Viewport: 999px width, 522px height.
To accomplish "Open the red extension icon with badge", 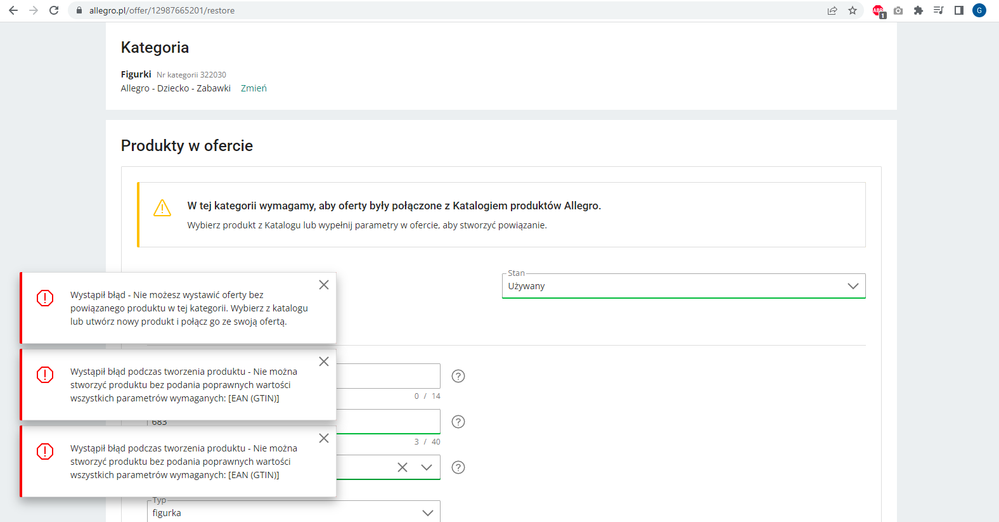I will coord(879,11).
